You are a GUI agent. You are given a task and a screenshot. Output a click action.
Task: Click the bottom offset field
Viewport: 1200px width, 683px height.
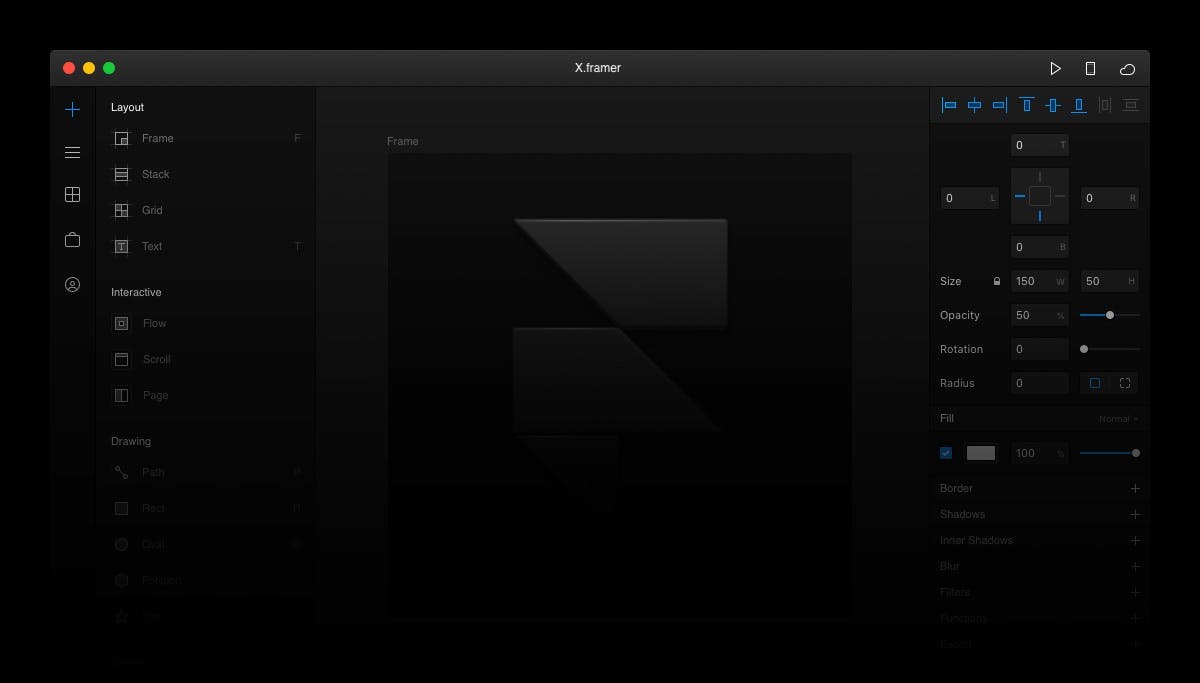[x=1040, y=246]
